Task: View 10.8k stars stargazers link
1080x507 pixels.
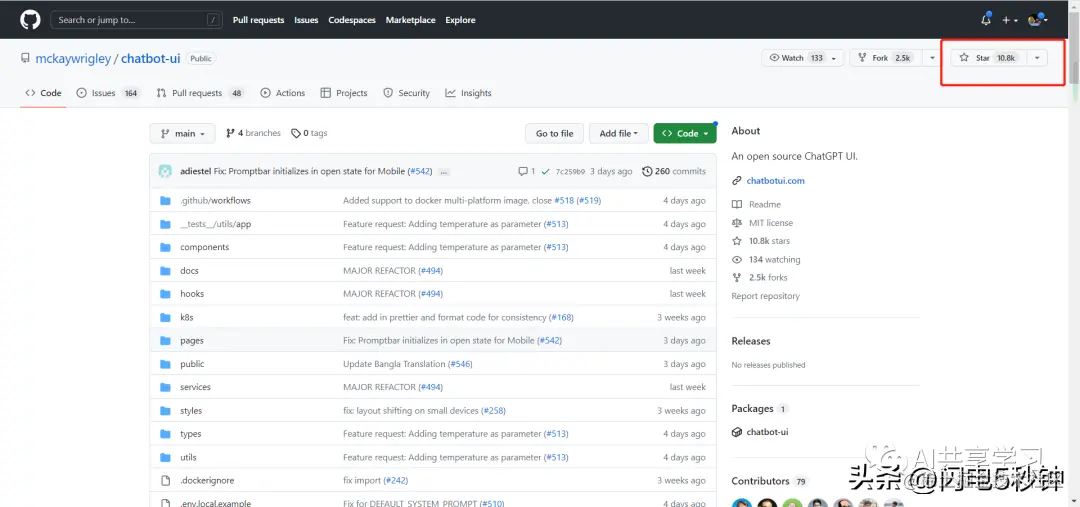Action: 761,241
